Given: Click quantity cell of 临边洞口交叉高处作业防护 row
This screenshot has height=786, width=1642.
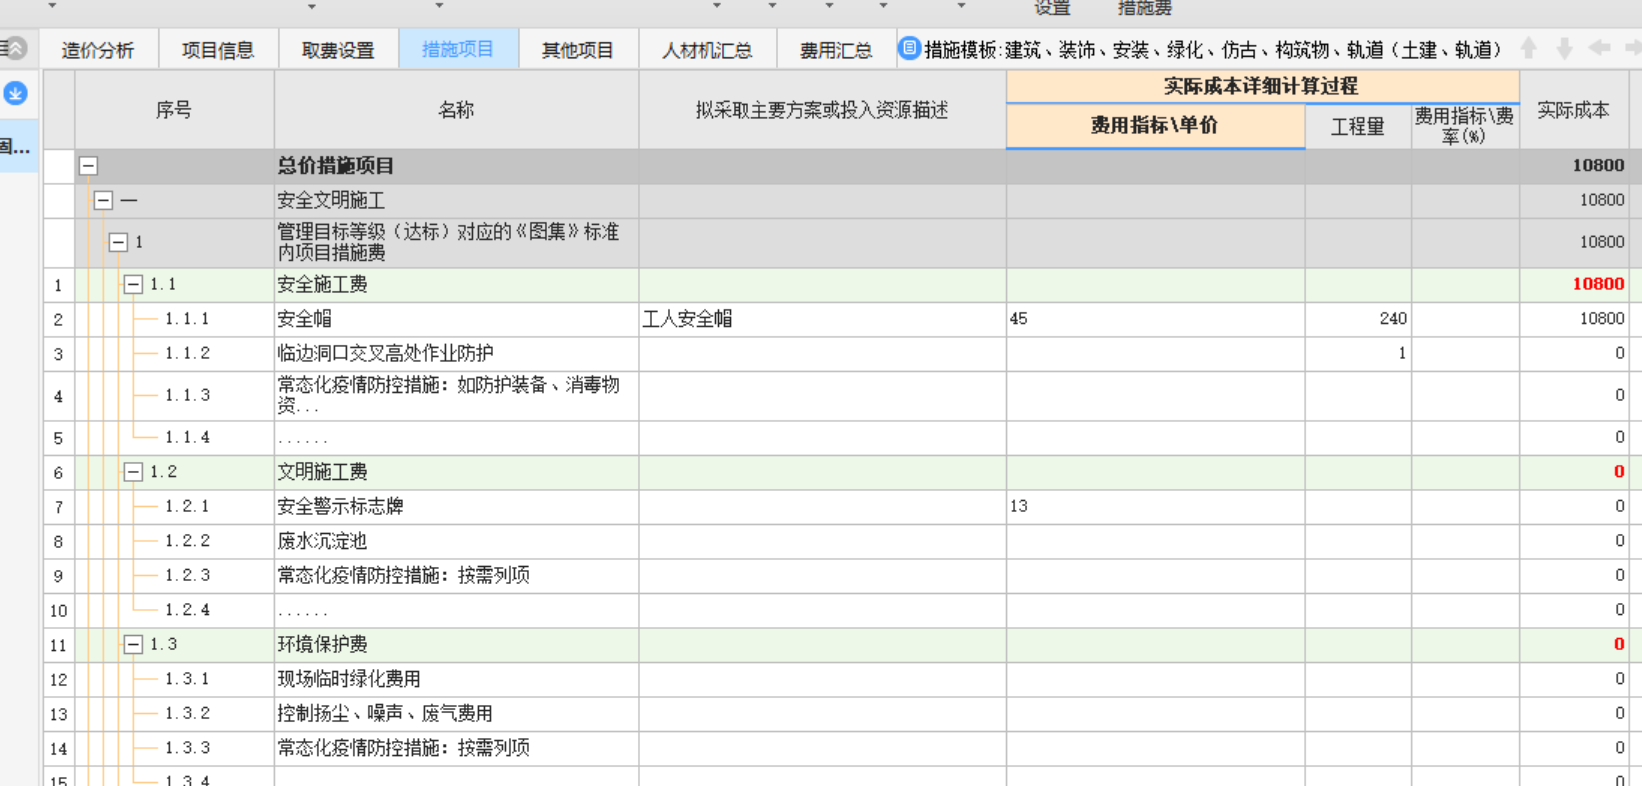Looking at the screenshot, I should coord(1358,353).
